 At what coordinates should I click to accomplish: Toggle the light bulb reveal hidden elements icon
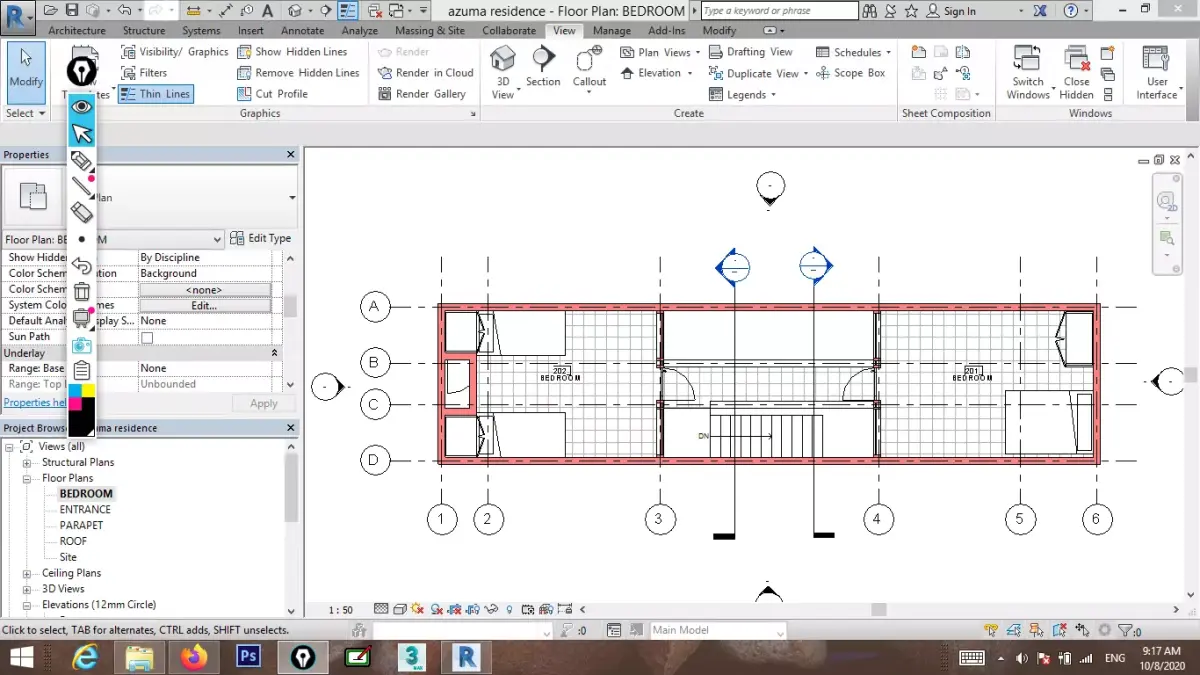point(509,609)
